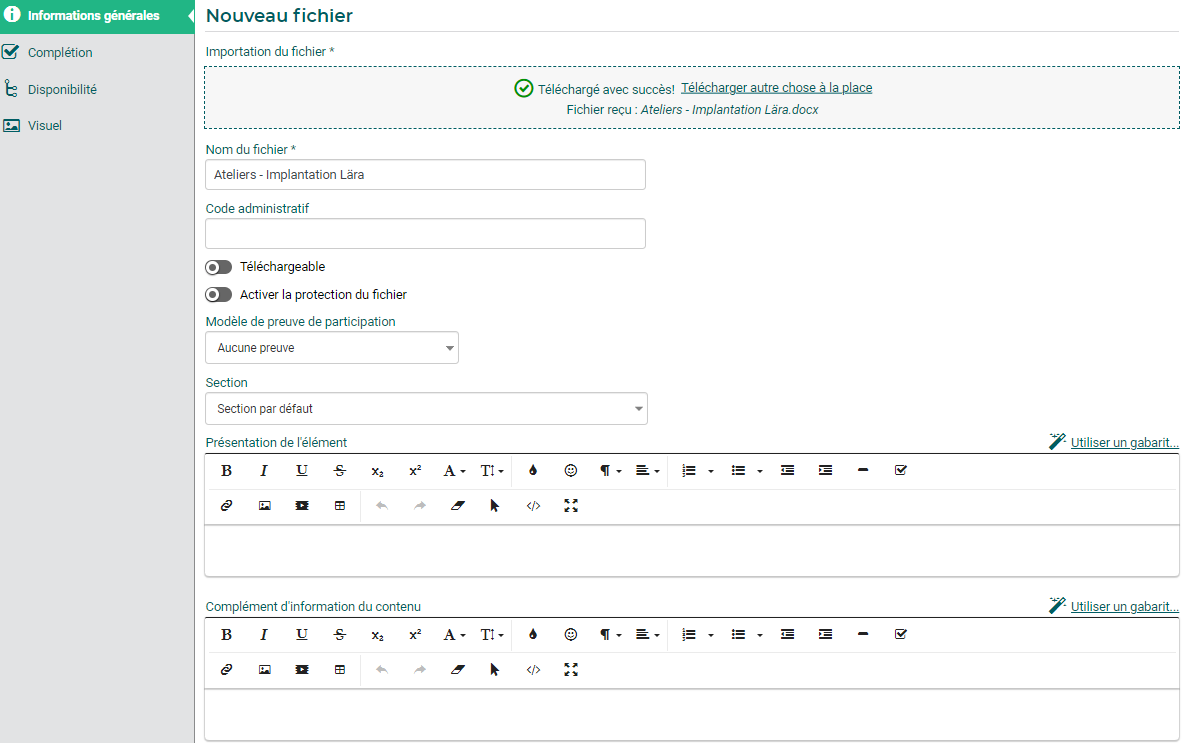The width and height of the screenshot is (1183, 743).
Task: Insert checkbox in Complément d'information editor
Action: click(x=901, y=634)
